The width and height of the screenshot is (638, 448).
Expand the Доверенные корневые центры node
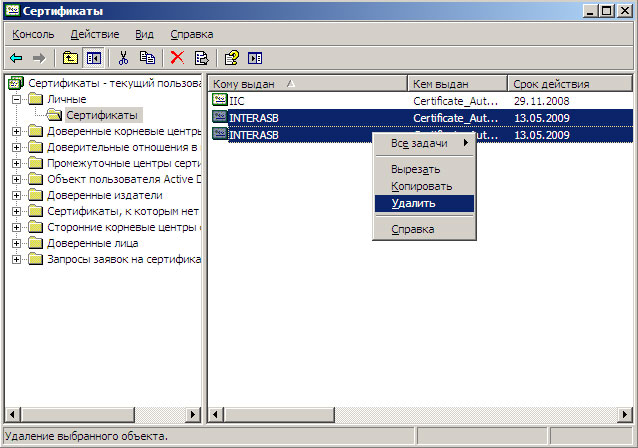17,131
